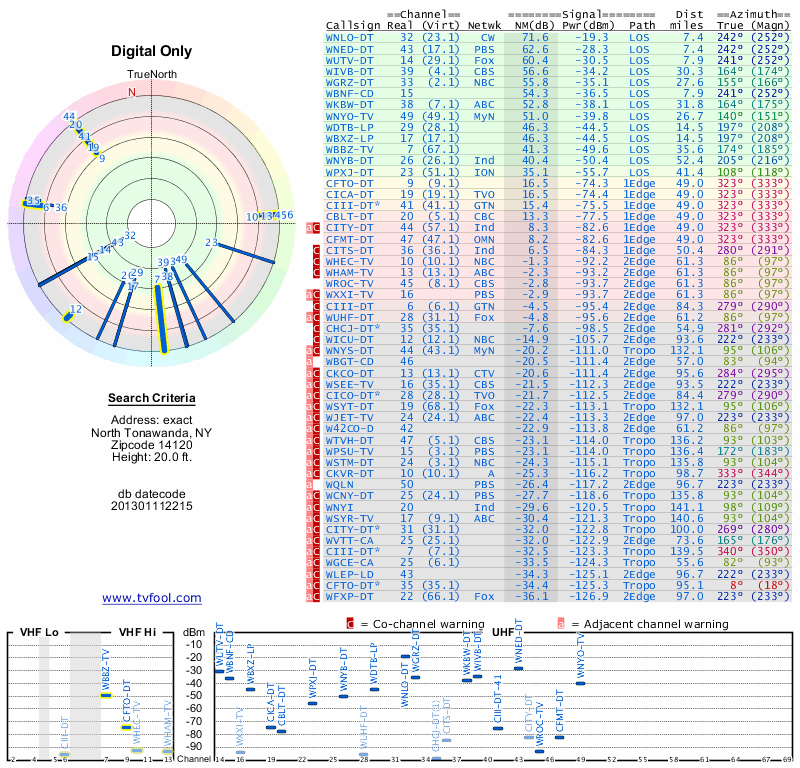Select the WFXP-DT callsign
This screenshot has height=768, width=800.
click(x=349, y=596)
